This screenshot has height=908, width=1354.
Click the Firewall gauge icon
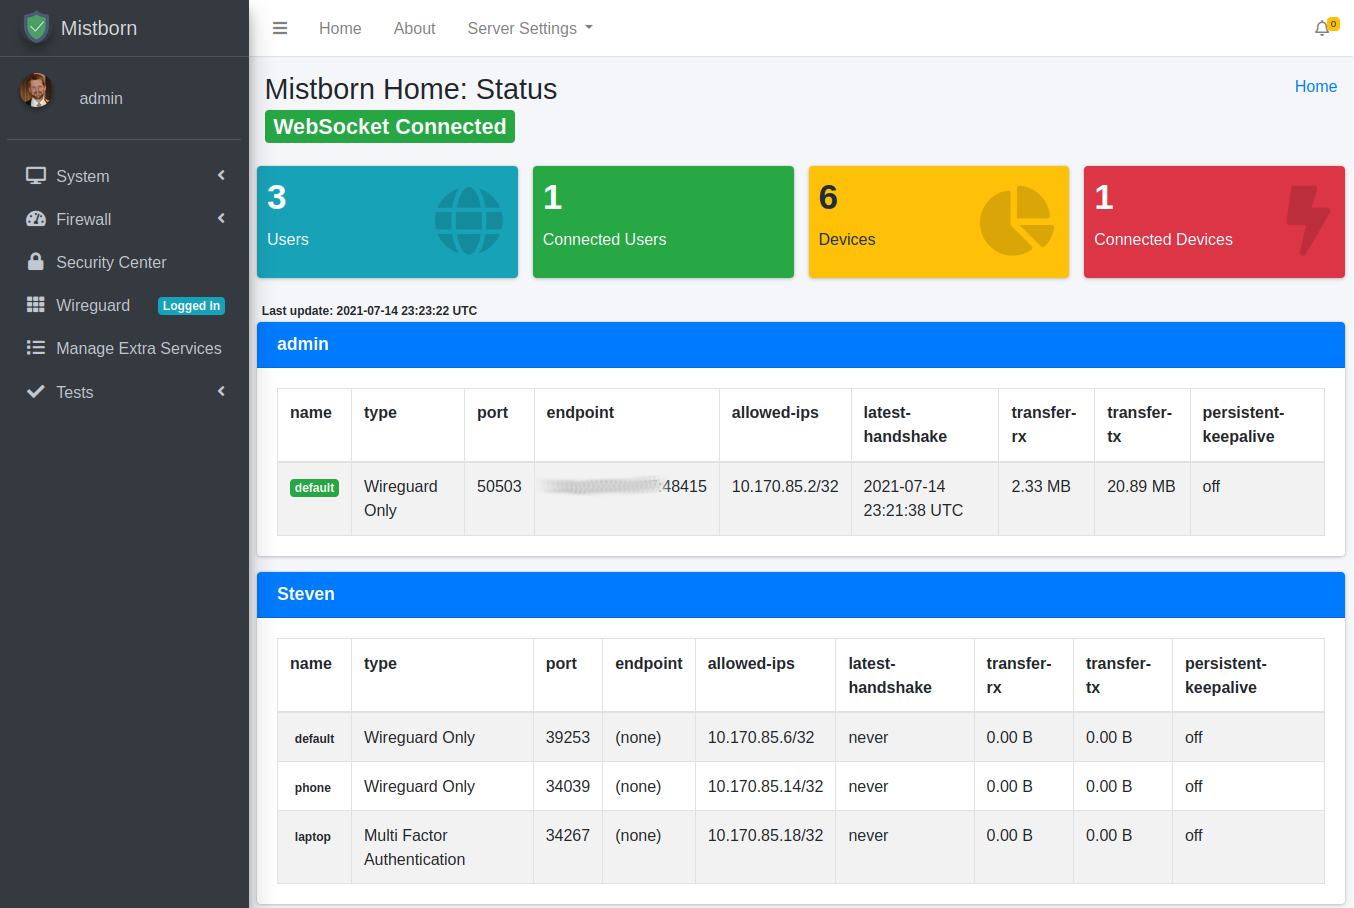[x=36, y=219]
